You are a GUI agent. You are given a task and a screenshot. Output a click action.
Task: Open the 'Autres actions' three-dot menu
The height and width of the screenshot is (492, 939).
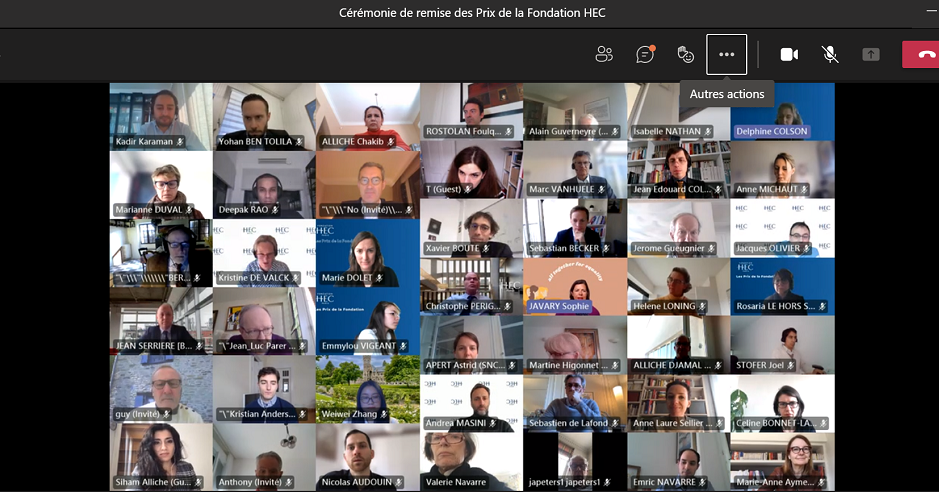point(727,54)
